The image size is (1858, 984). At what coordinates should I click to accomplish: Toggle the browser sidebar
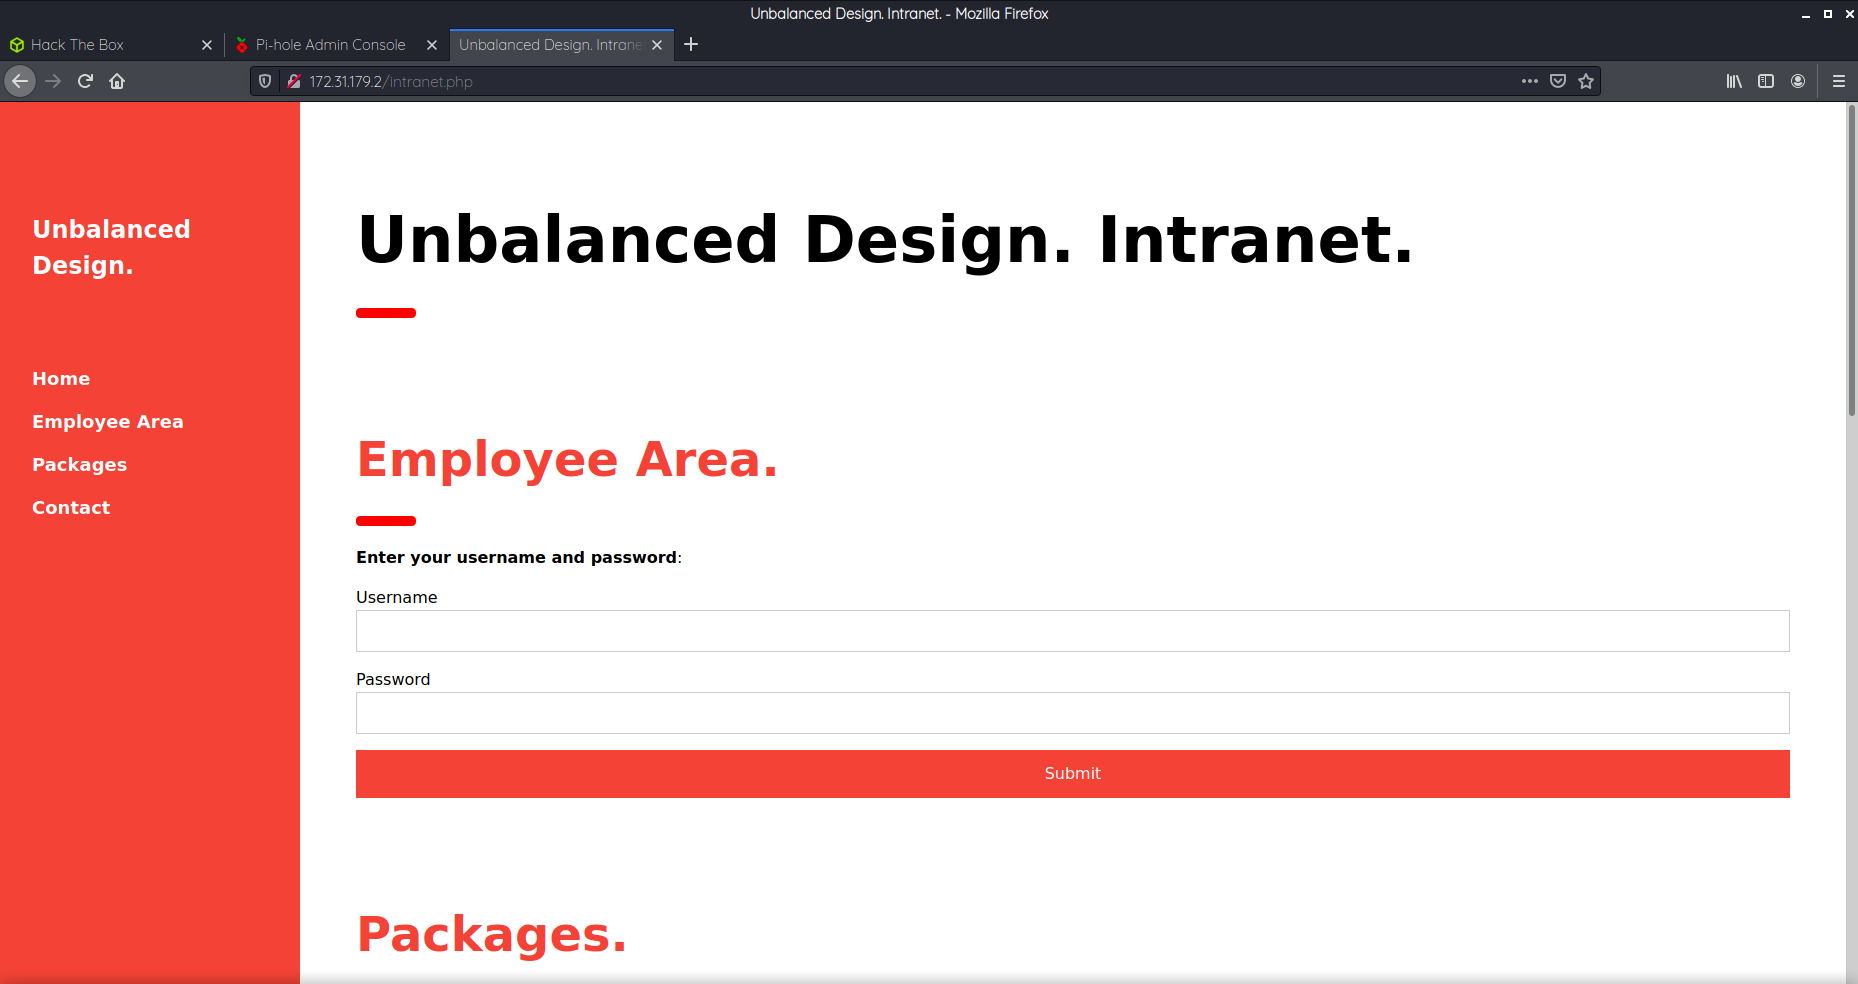tap(1765, 81)
